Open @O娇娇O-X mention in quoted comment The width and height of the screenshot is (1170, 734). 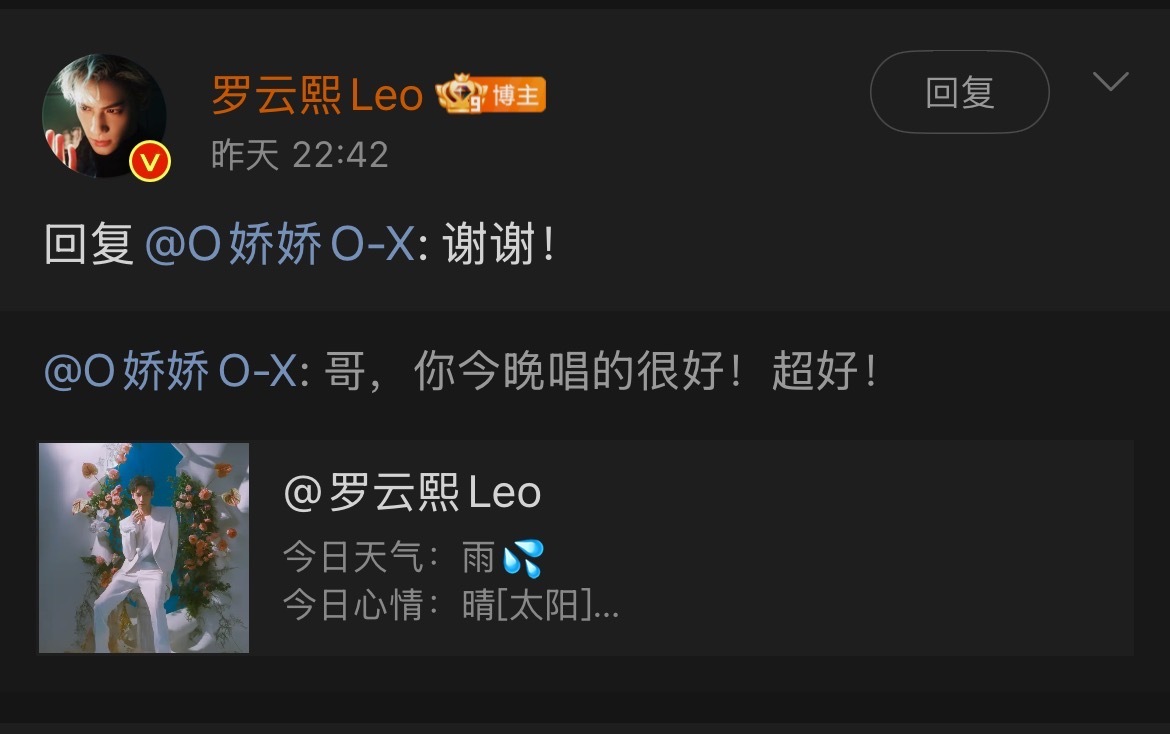(171, 371)
